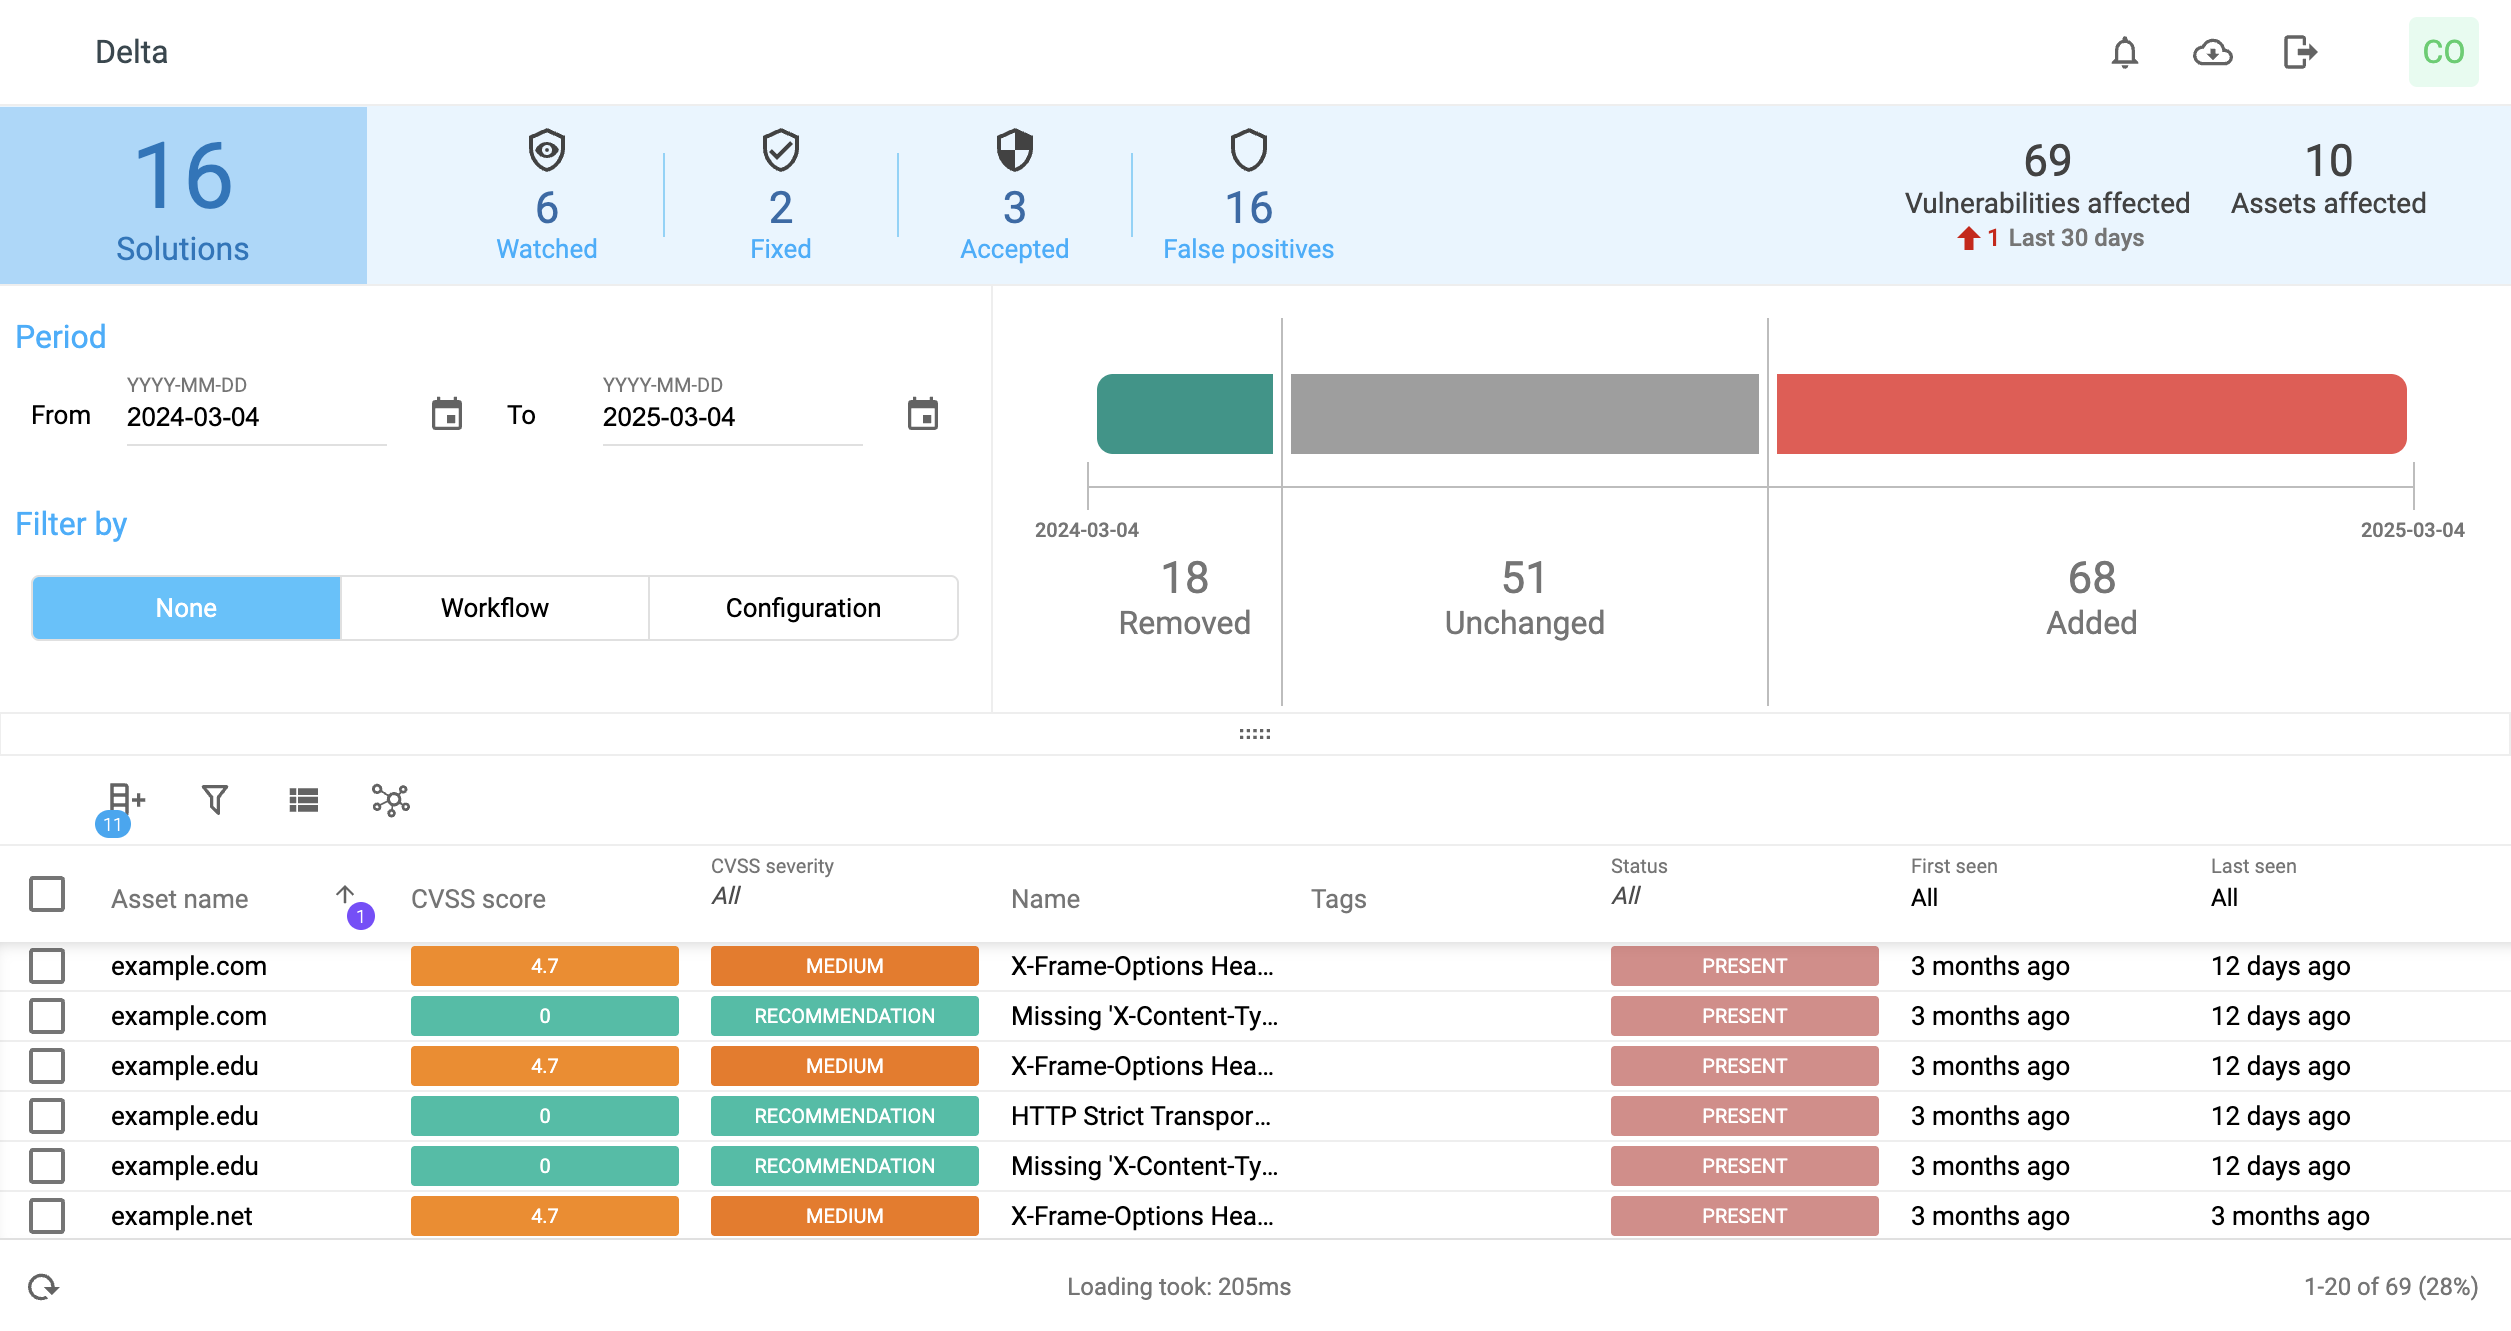Image resolution: width=2511 pixels, height=1331 pixels.
Task: Open the From date calendar picker
Action: (x=446, y=414)
